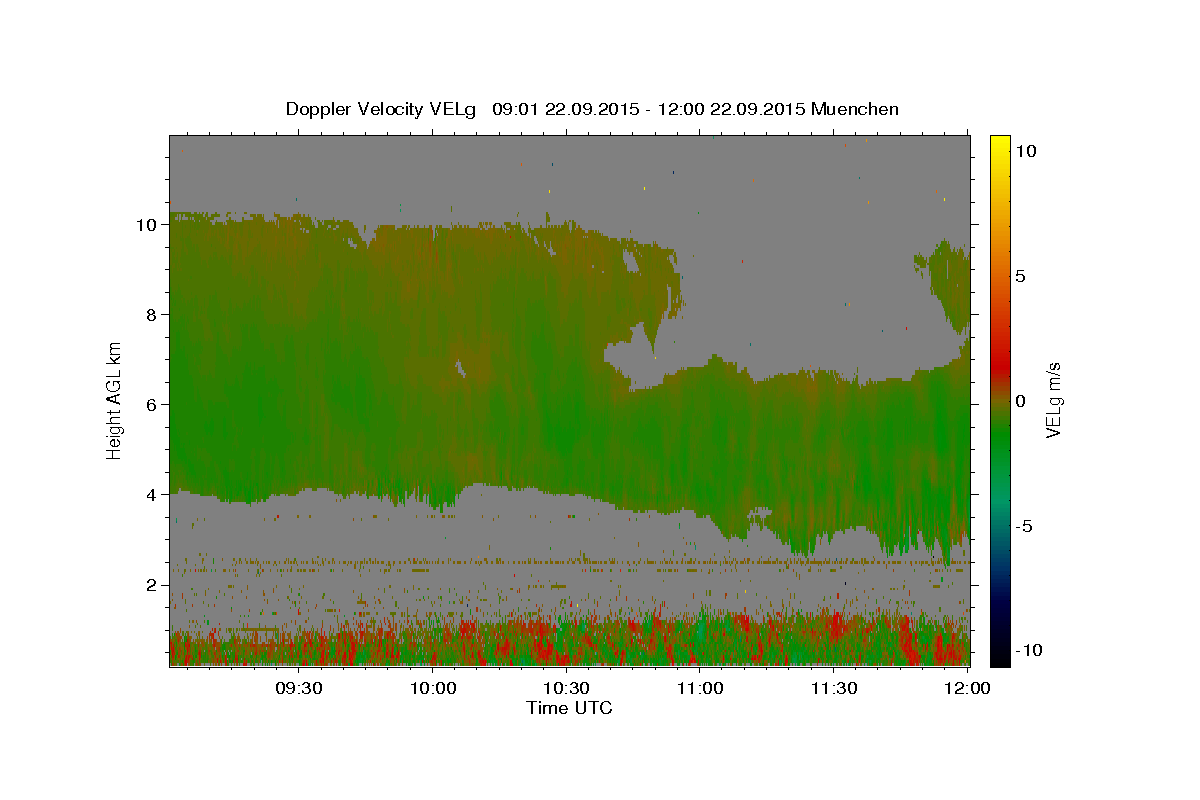Click the 10 km height tick label

pyautogui.click(x=145, y=224)
